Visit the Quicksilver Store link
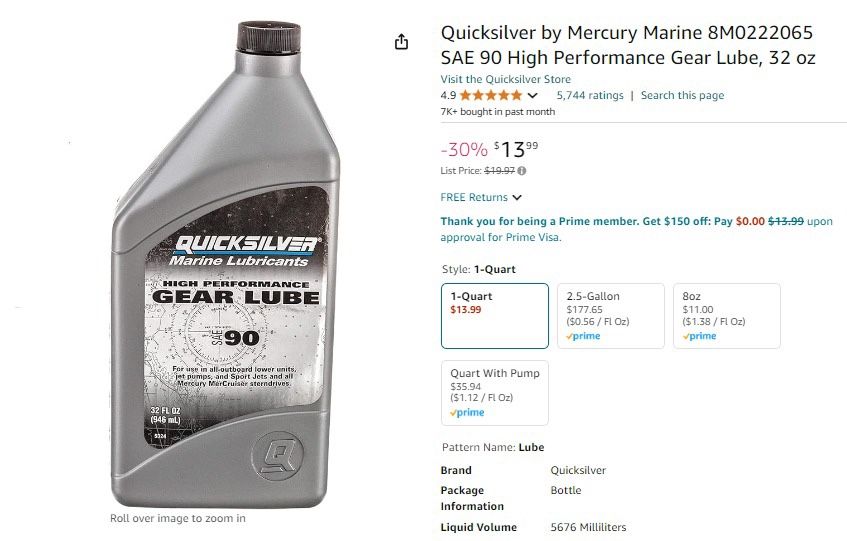 pos(506,79)
